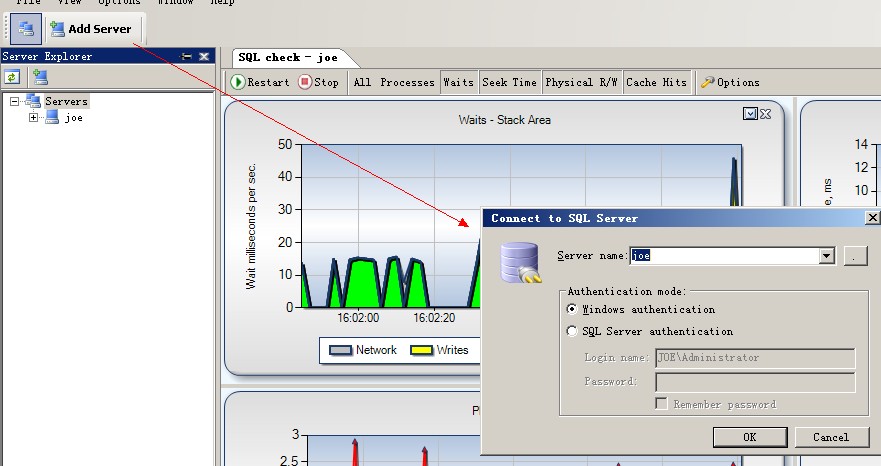The width and height of the screenshot is (881, 466).
Task: Click the Add Server toolbar button
Action: point(90,29)
